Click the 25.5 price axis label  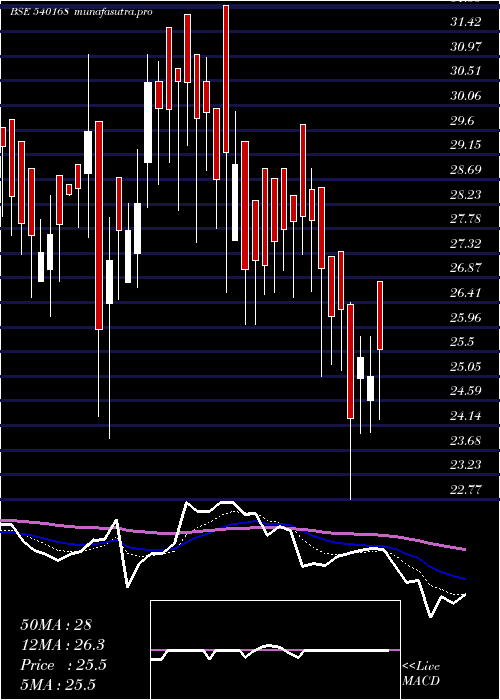[x=463, y=342]
